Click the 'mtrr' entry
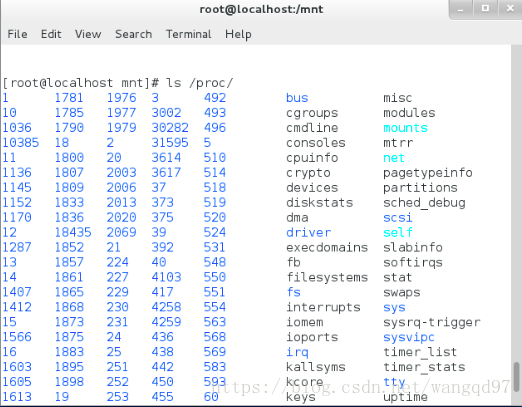 tap(398, 143)
